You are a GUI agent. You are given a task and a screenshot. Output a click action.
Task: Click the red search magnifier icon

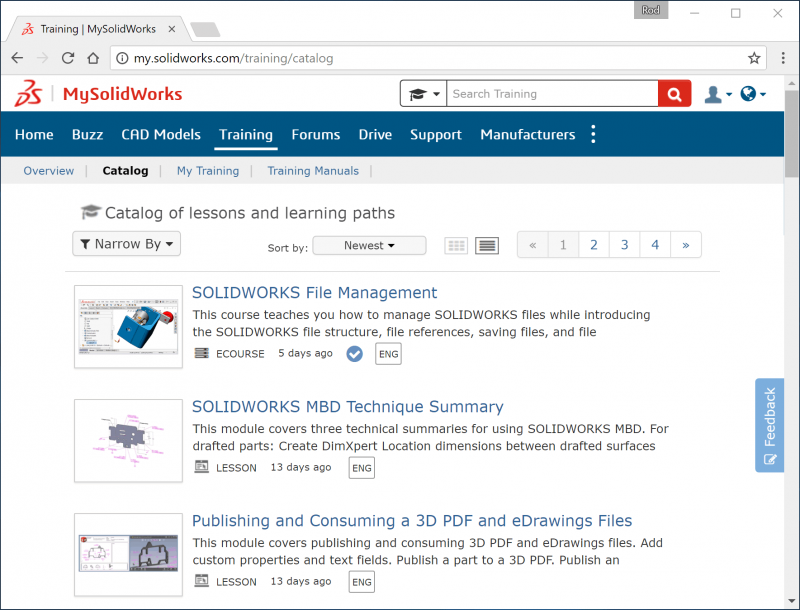673,93
